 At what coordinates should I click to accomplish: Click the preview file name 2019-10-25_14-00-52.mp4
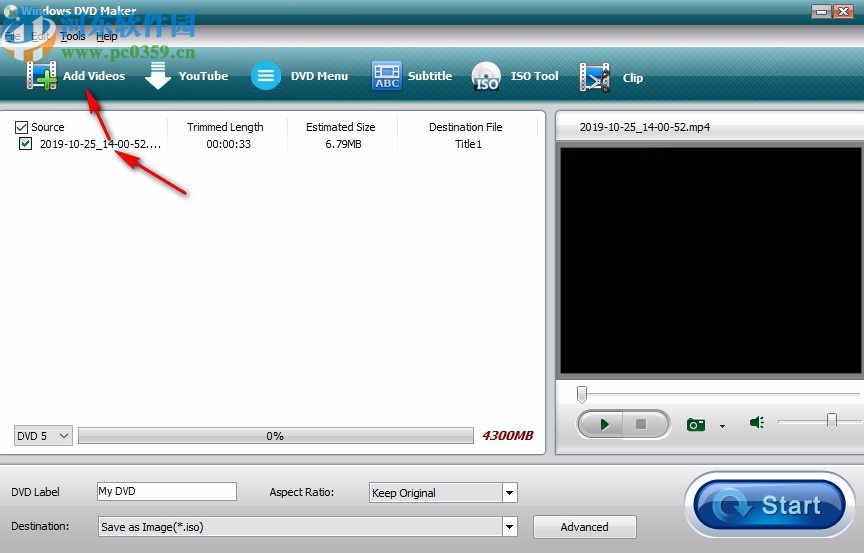coord(645,127)
